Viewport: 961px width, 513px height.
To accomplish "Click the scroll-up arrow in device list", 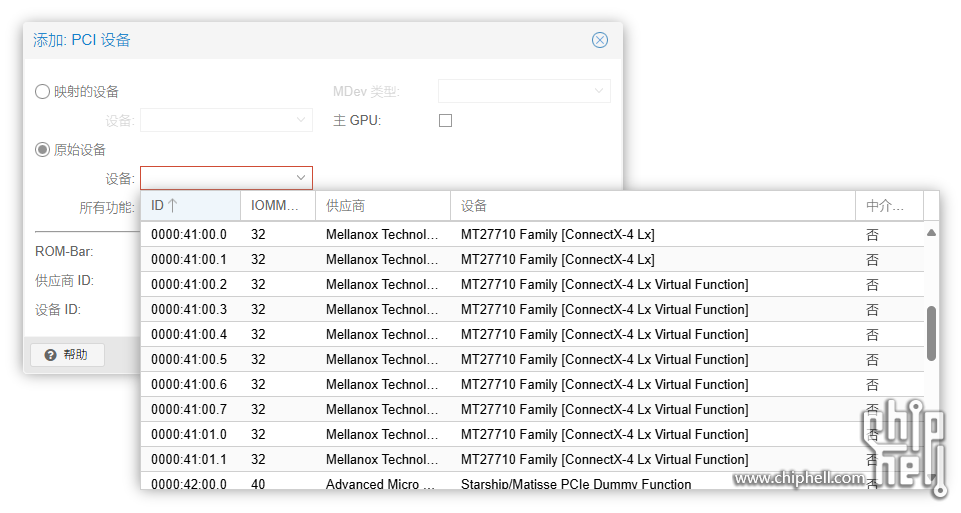I will (x=931, y=232).
